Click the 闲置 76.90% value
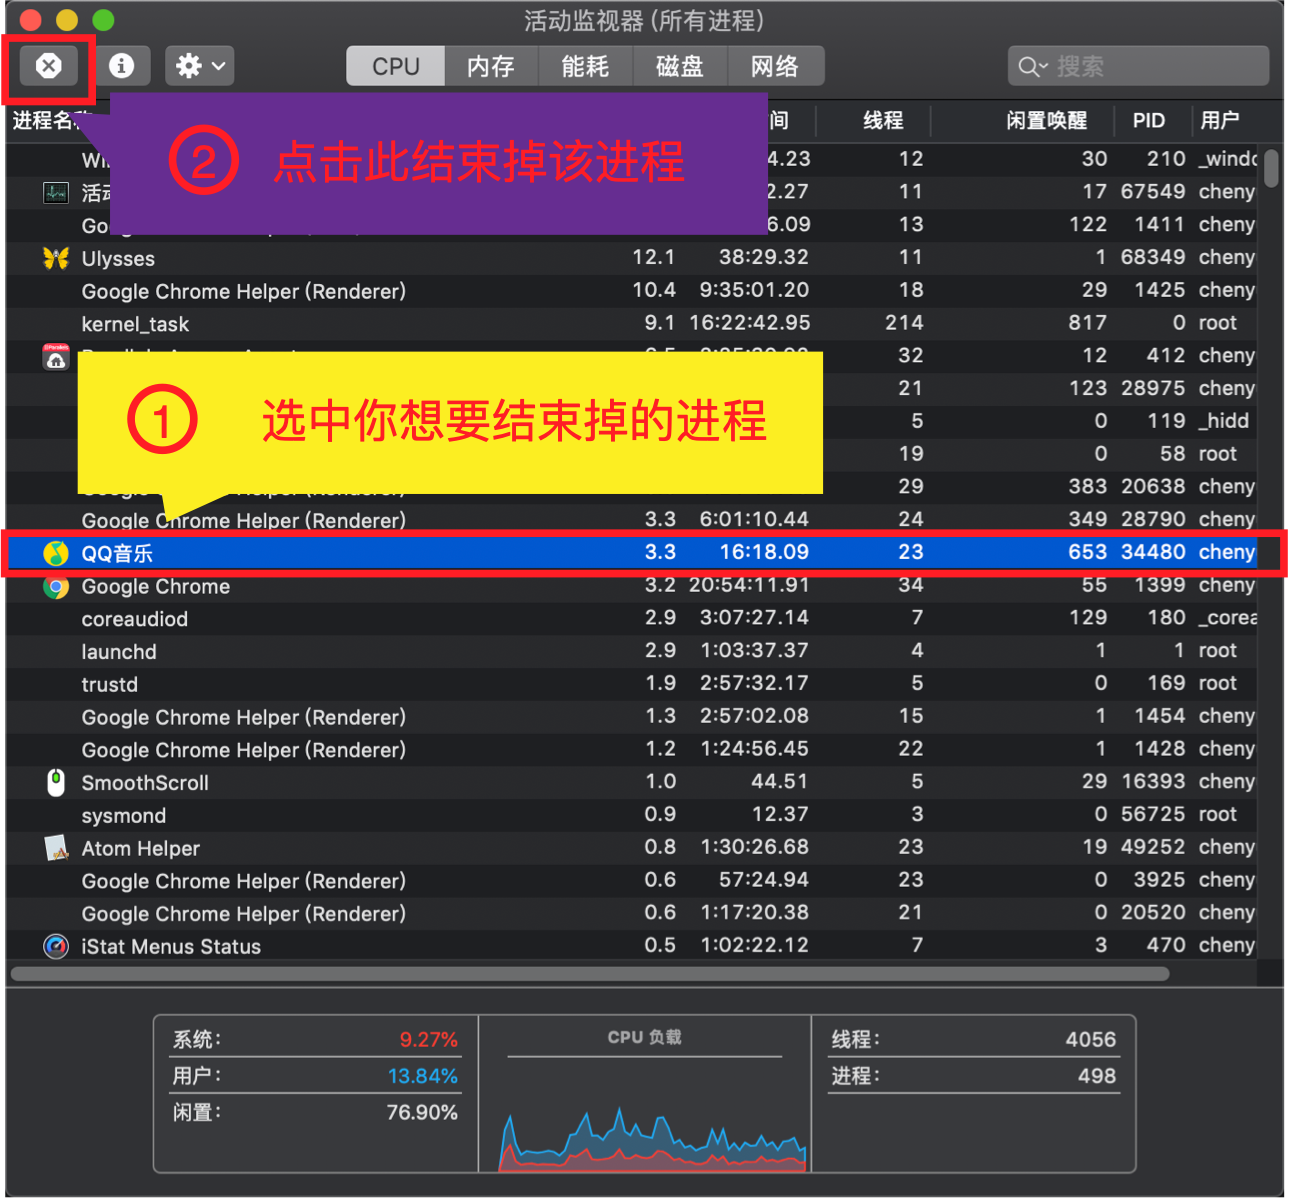1289x1199 pixels. click(x=423, y=1113)
